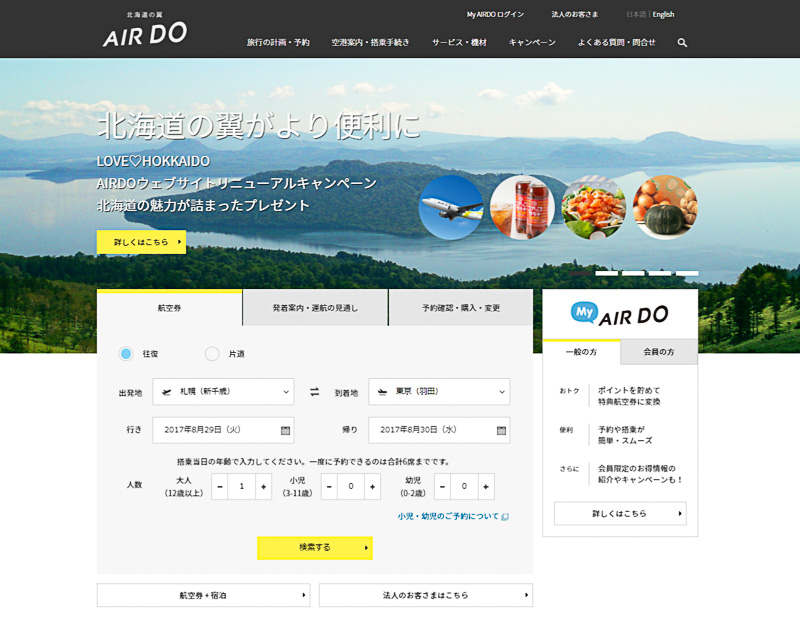Click 法人のお客さま header link
This screenshot has height=637, width=800.
pos(574,14)
